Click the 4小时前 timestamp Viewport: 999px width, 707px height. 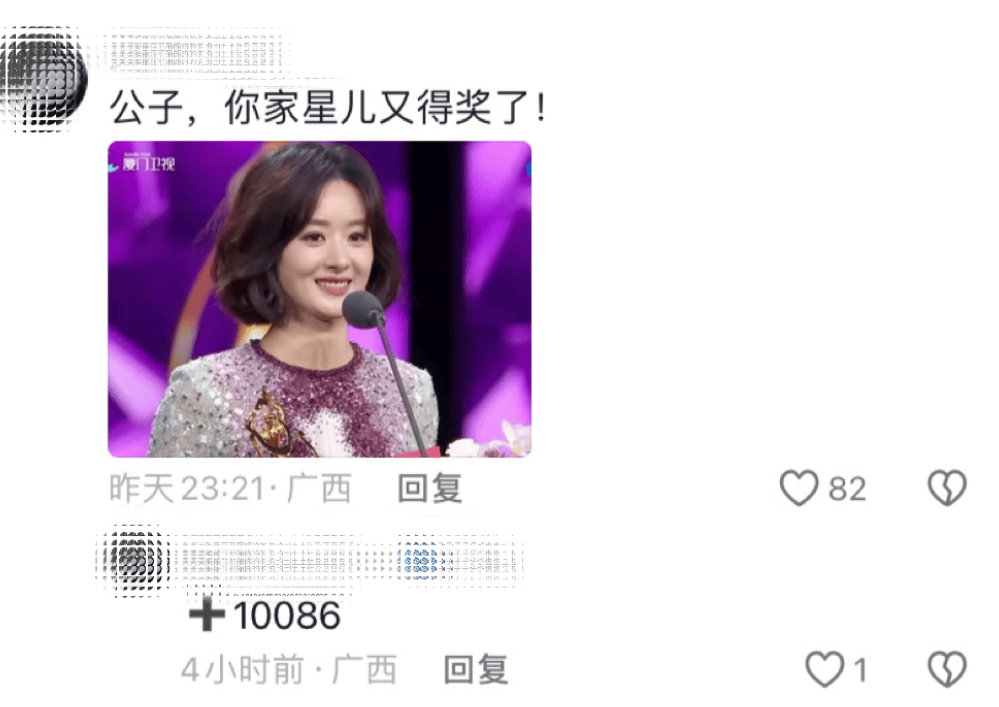[243, 669]
